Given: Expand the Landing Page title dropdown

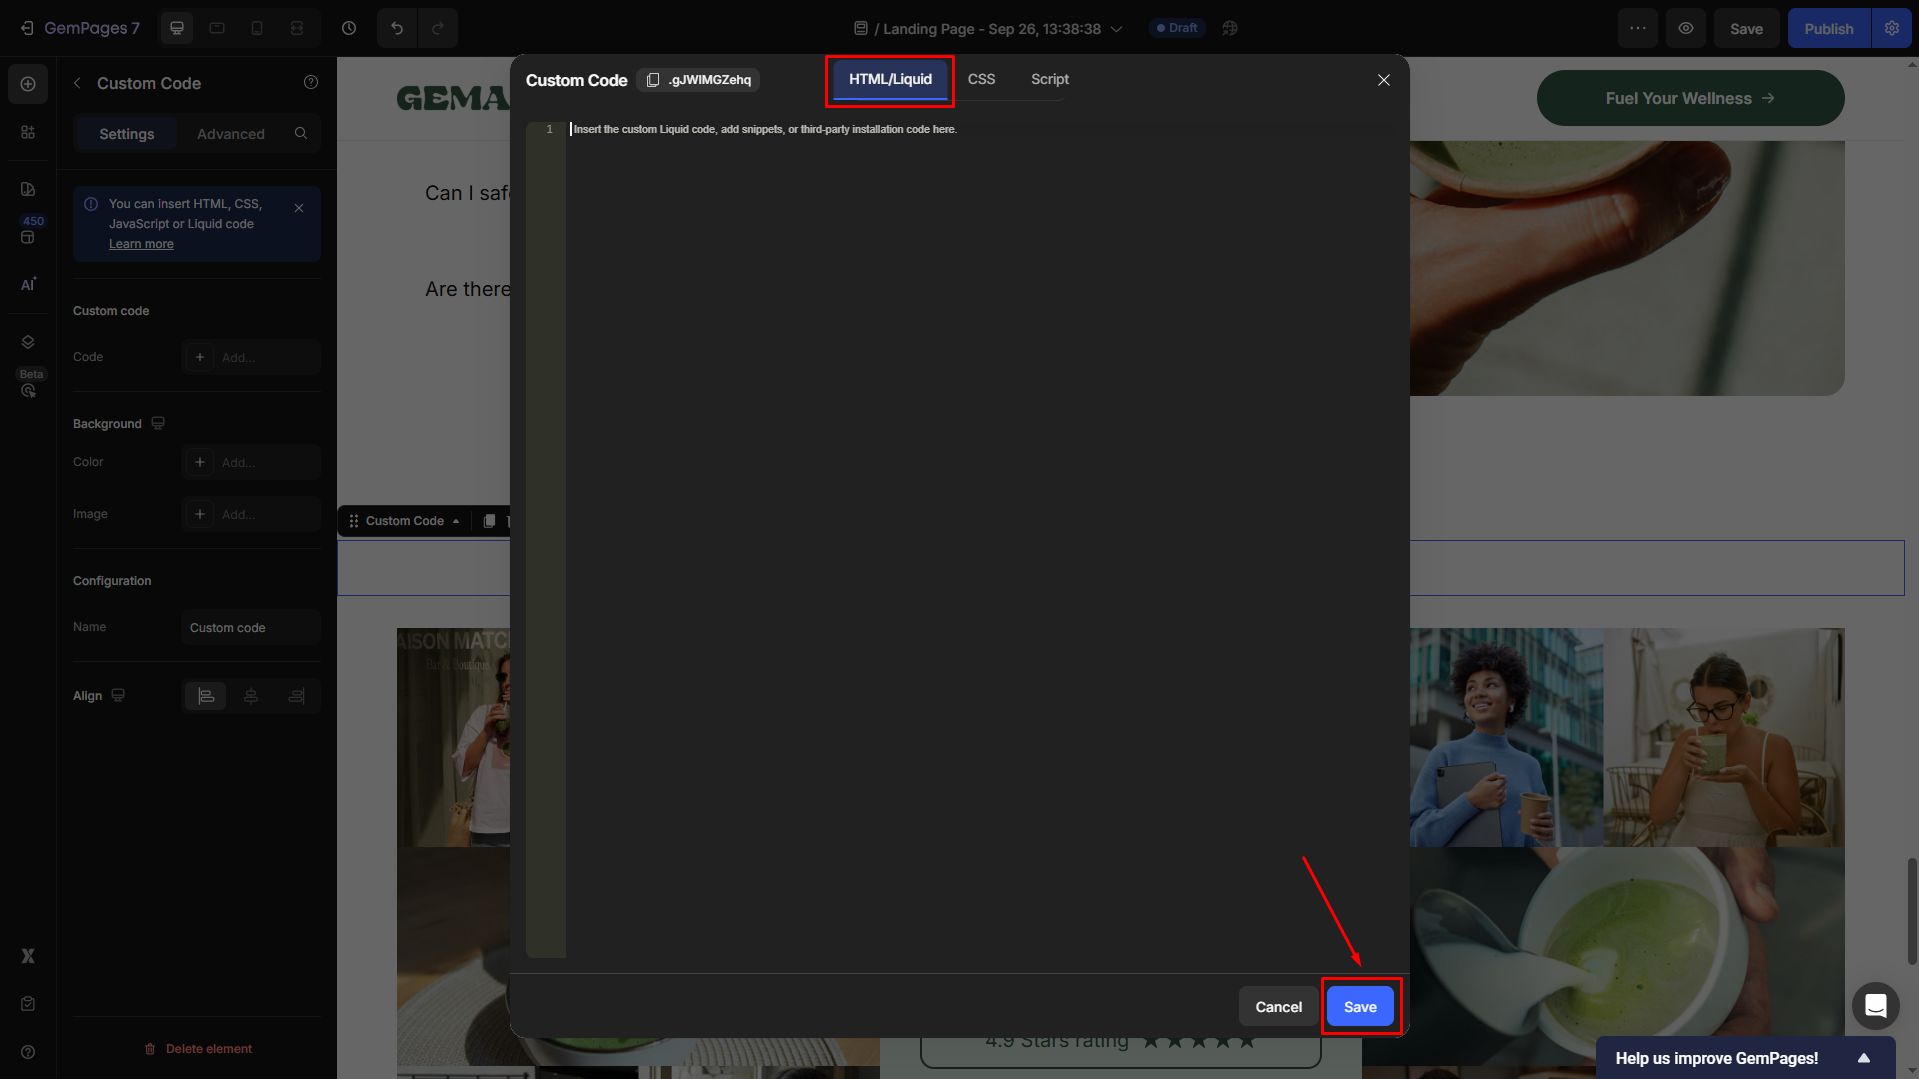Looking at the screenshot, I should coord(1116,29).
